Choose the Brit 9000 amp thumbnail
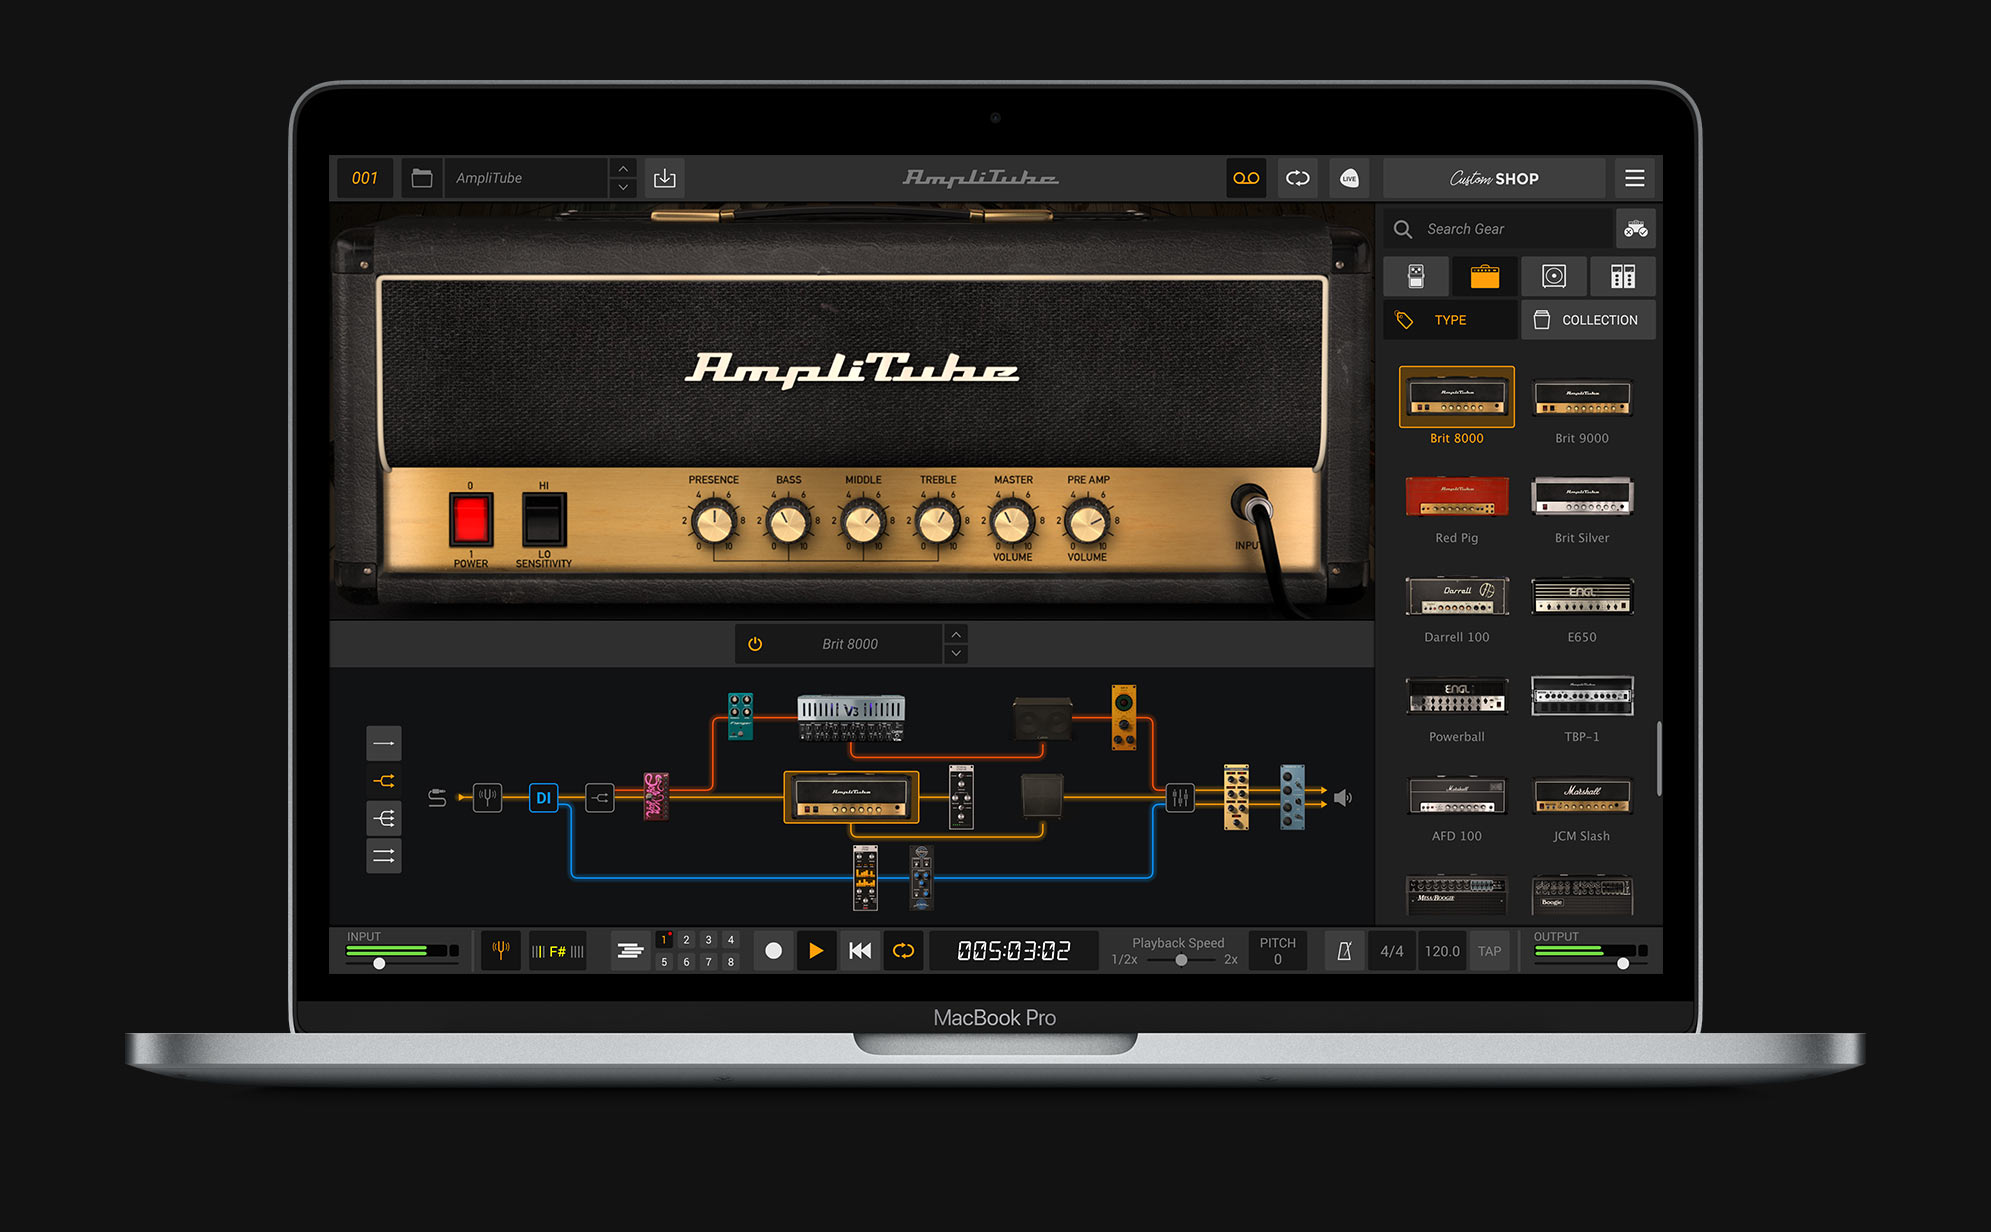The image size is (1991, 1232). [x=1582, y=397]
